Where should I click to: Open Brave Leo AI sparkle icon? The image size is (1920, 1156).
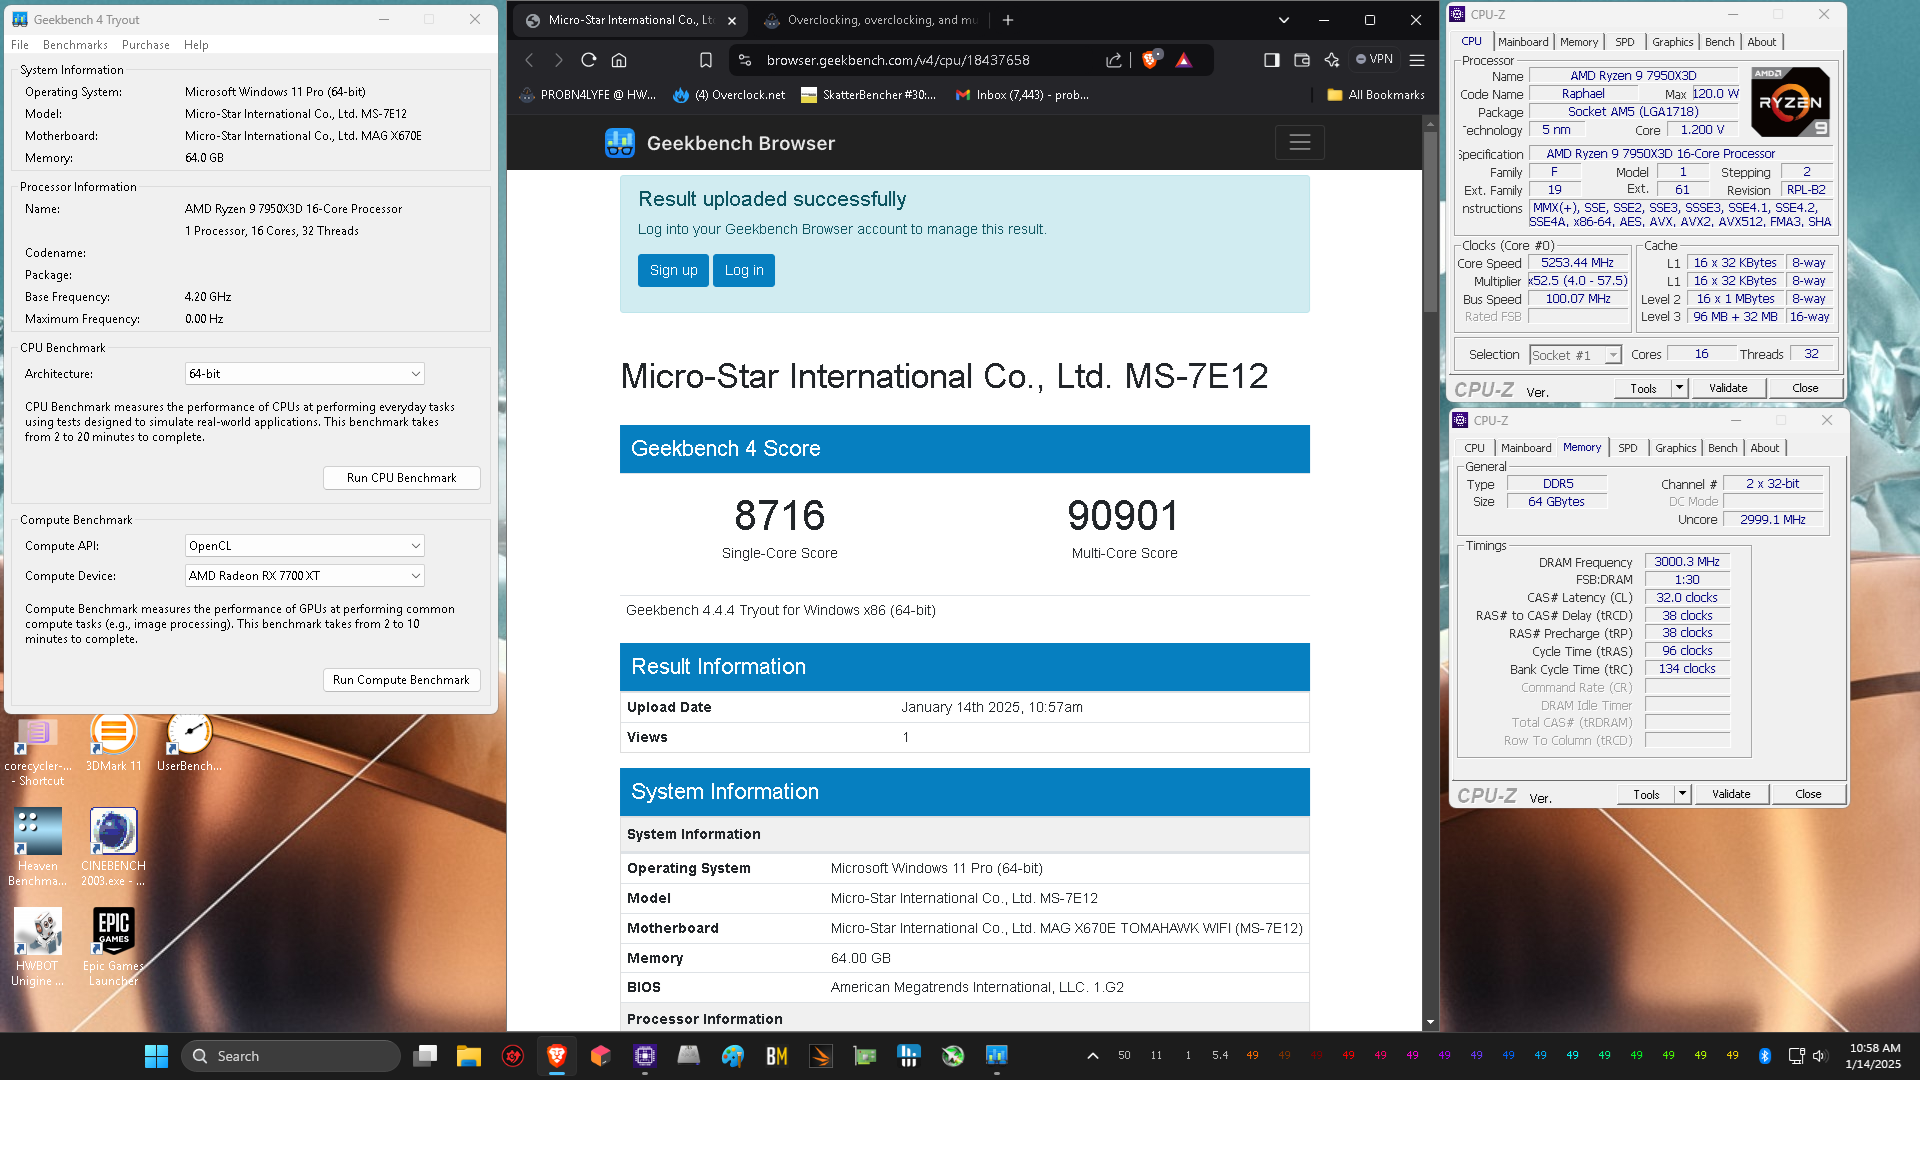point(1331,60)
